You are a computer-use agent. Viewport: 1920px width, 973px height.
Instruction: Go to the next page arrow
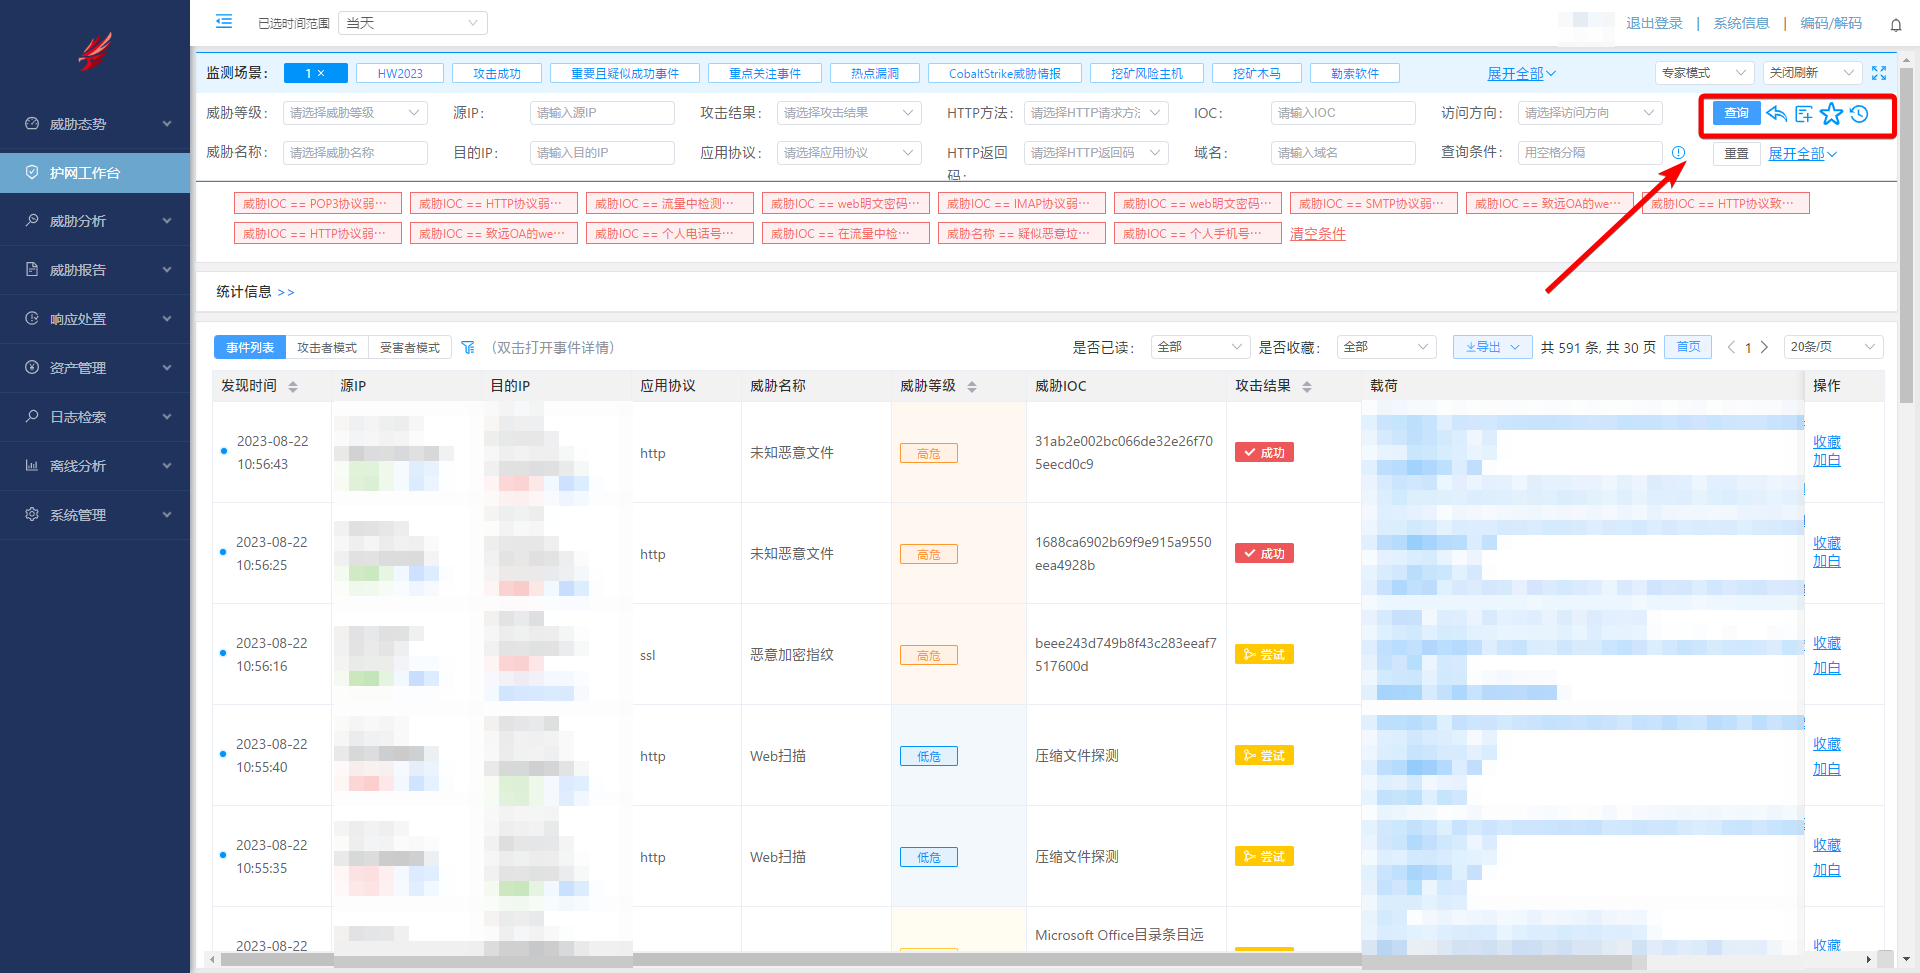tap(1765, 347)
